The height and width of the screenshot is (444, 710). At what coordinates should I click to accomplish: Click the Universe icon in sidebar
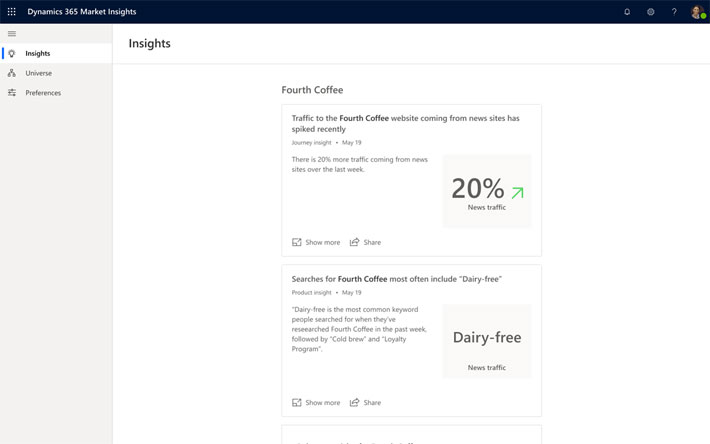(12, 73)
